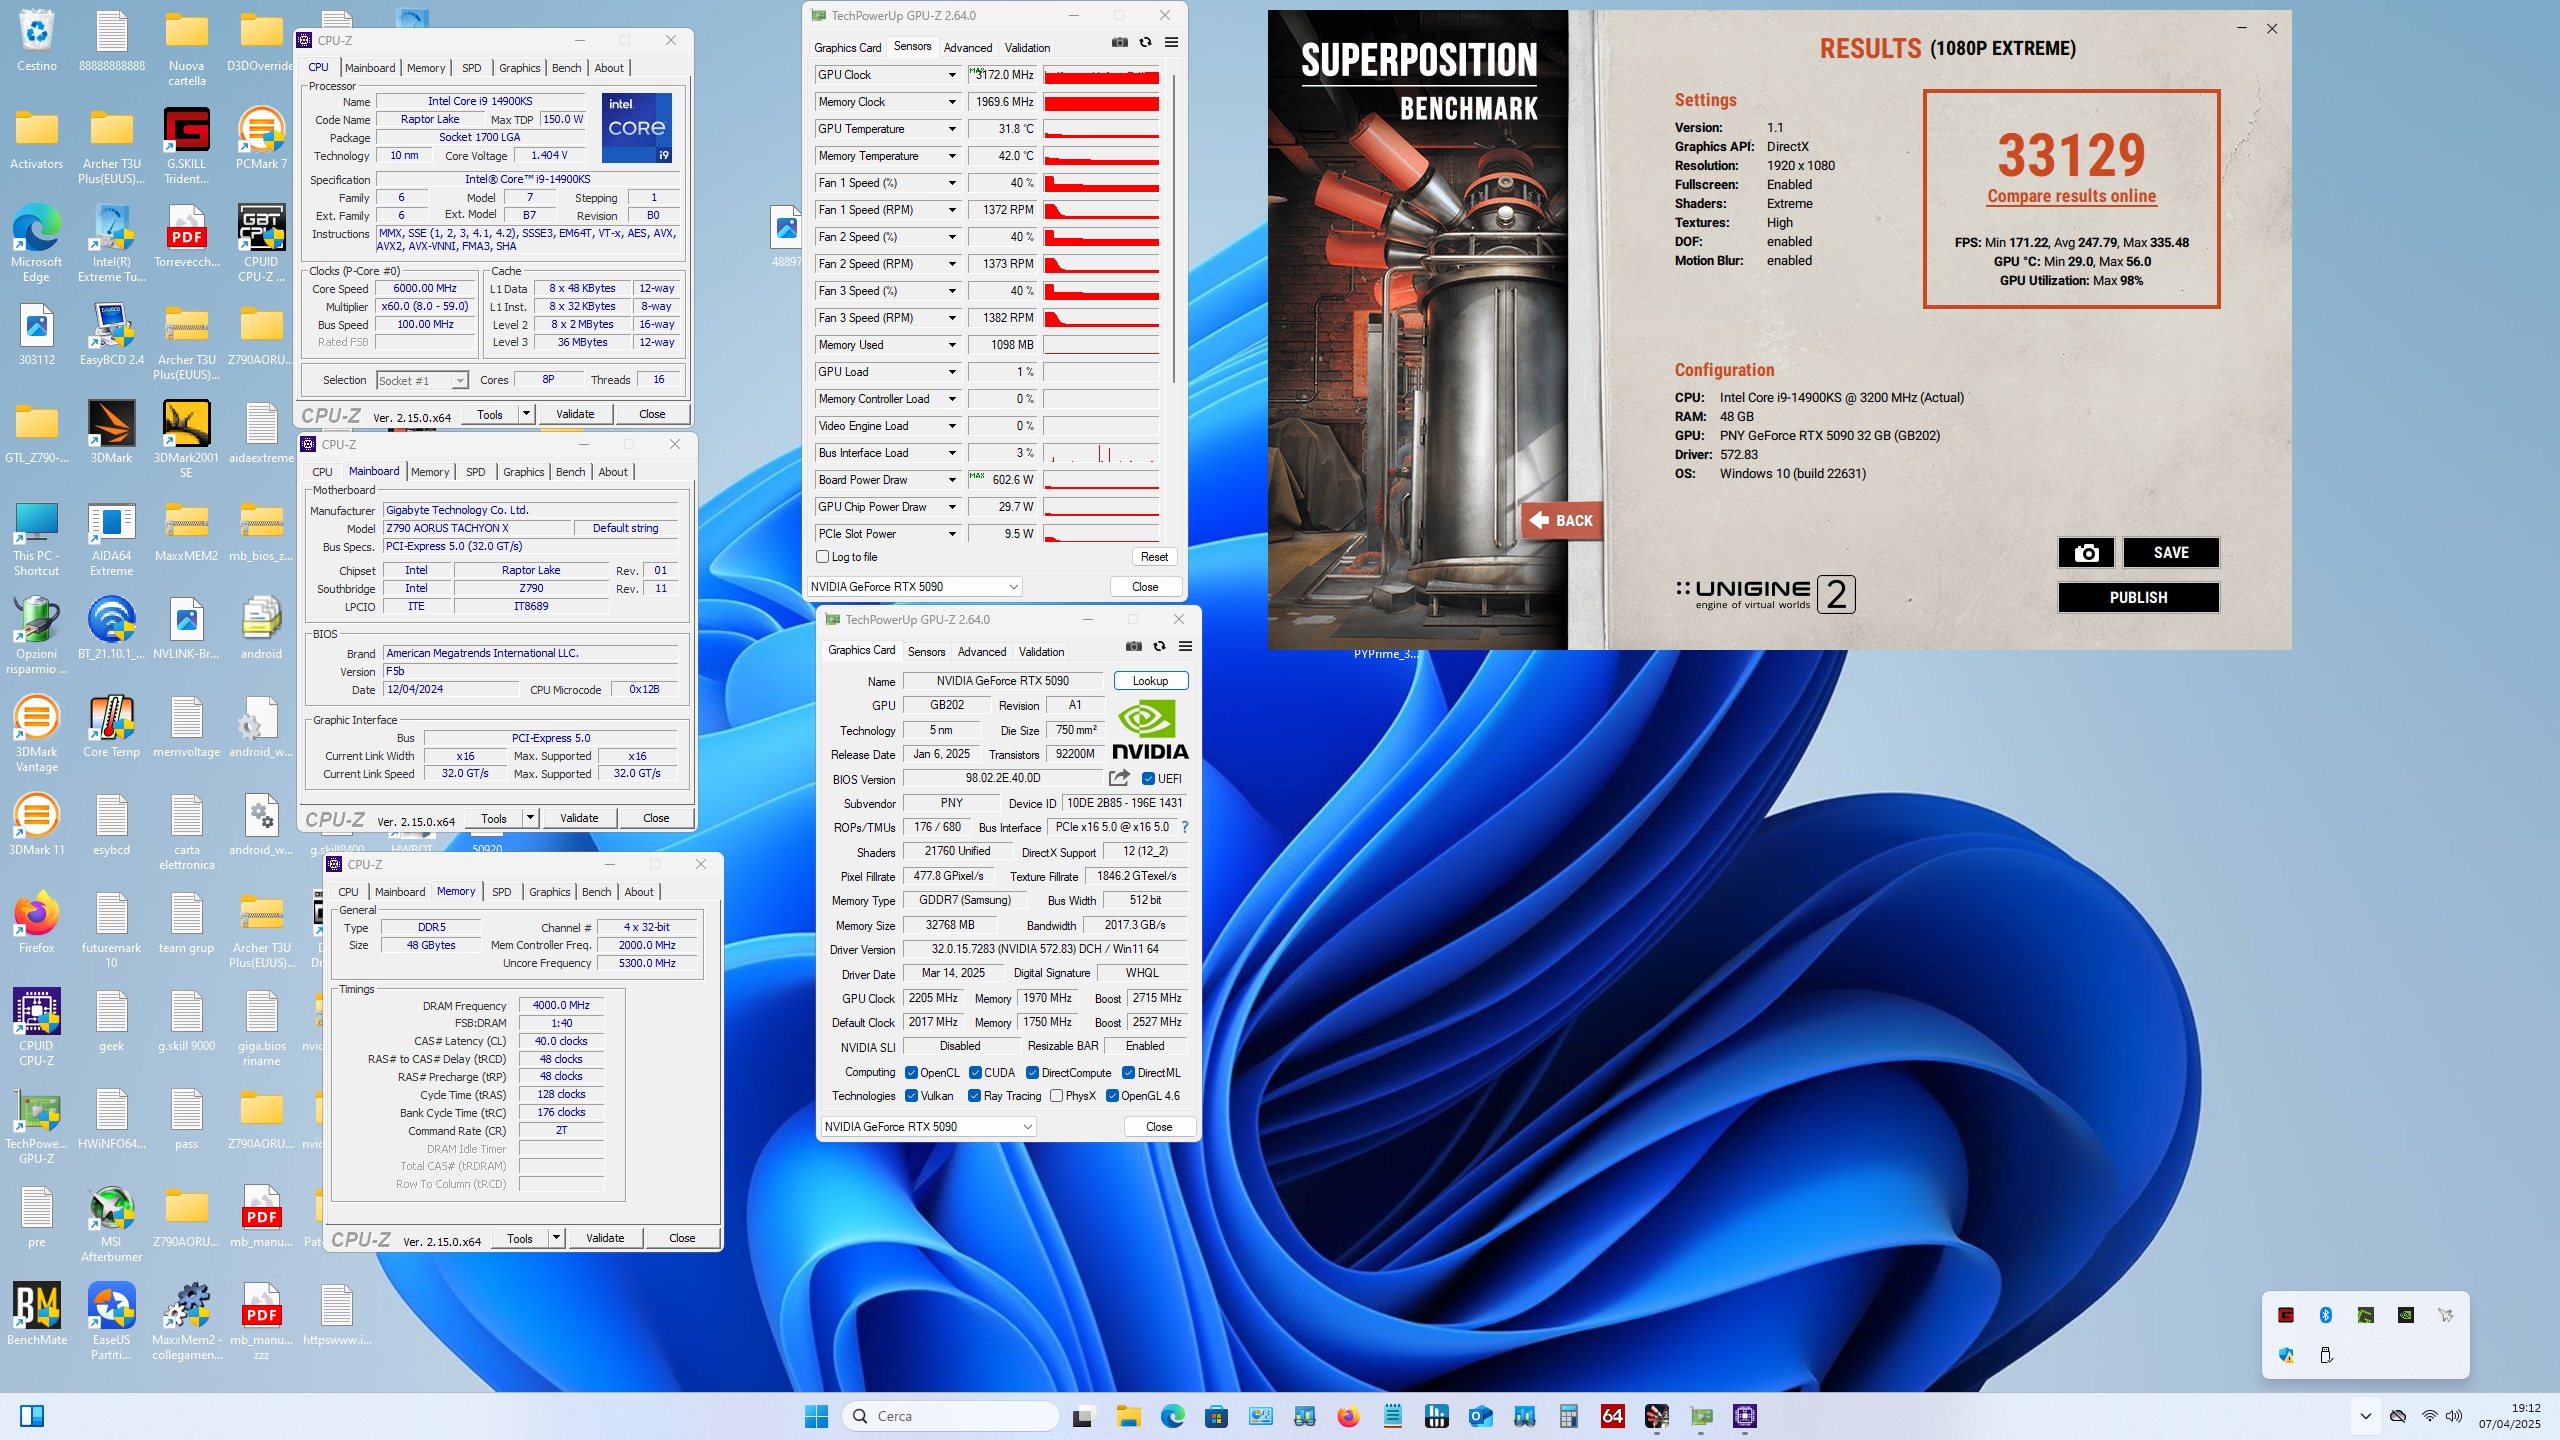Toggle the DirectML checkbox
2560x1440 pixels.
(x=1128, y=1073)
